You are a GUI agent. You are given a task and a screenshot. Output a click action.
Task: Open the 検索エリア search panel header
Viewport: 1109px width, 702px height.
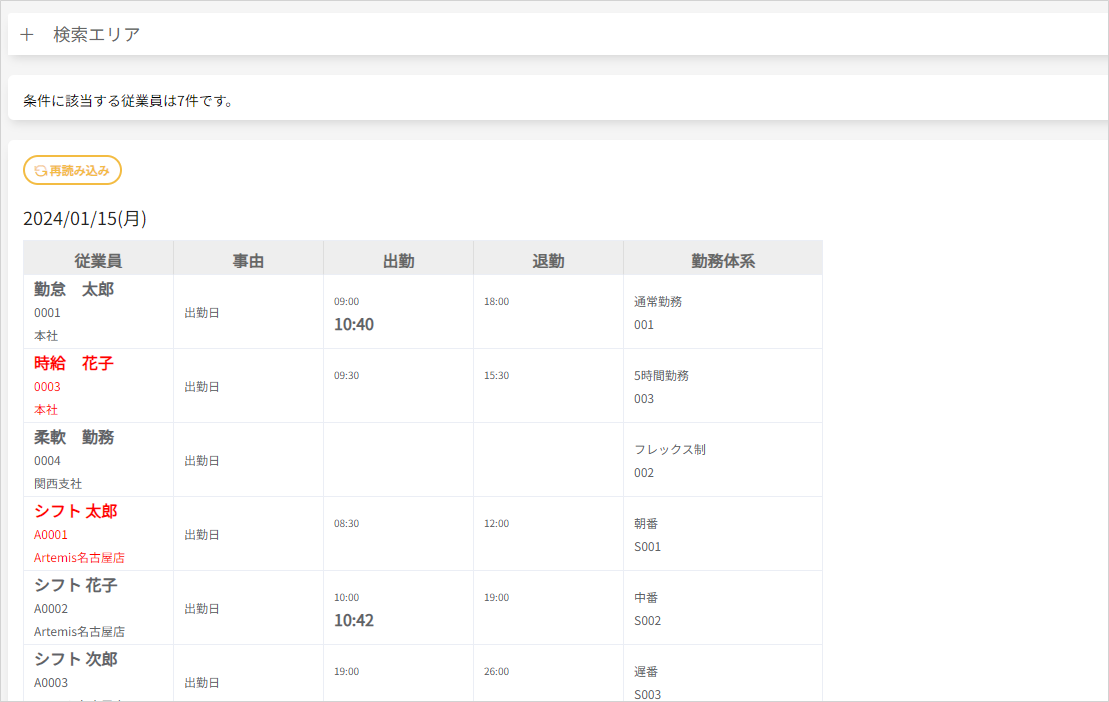coord(96,35)
